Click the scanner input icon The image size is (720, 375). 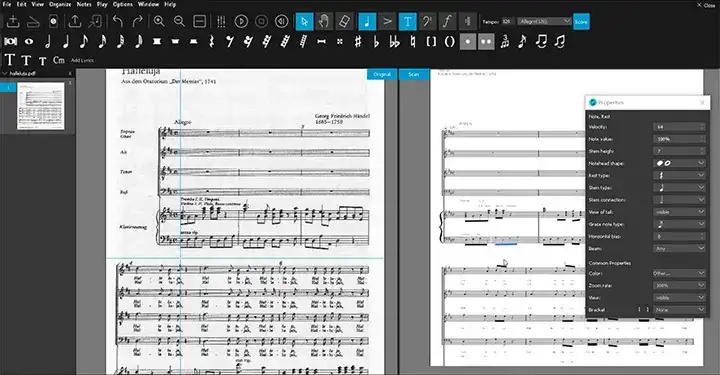pyautogui.click(x=33, y=22)
